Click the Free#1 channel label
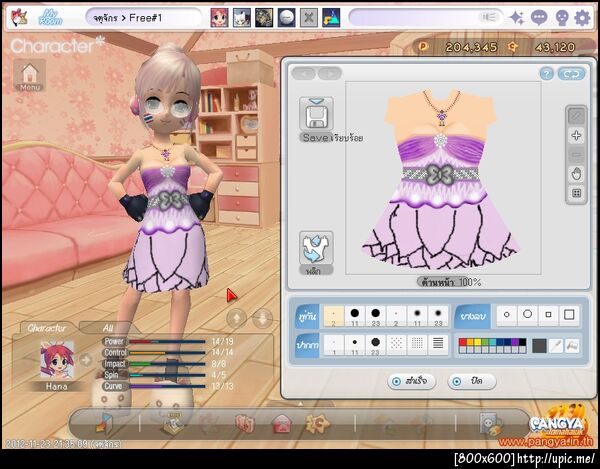600x469 pixels. pos(145,18)
